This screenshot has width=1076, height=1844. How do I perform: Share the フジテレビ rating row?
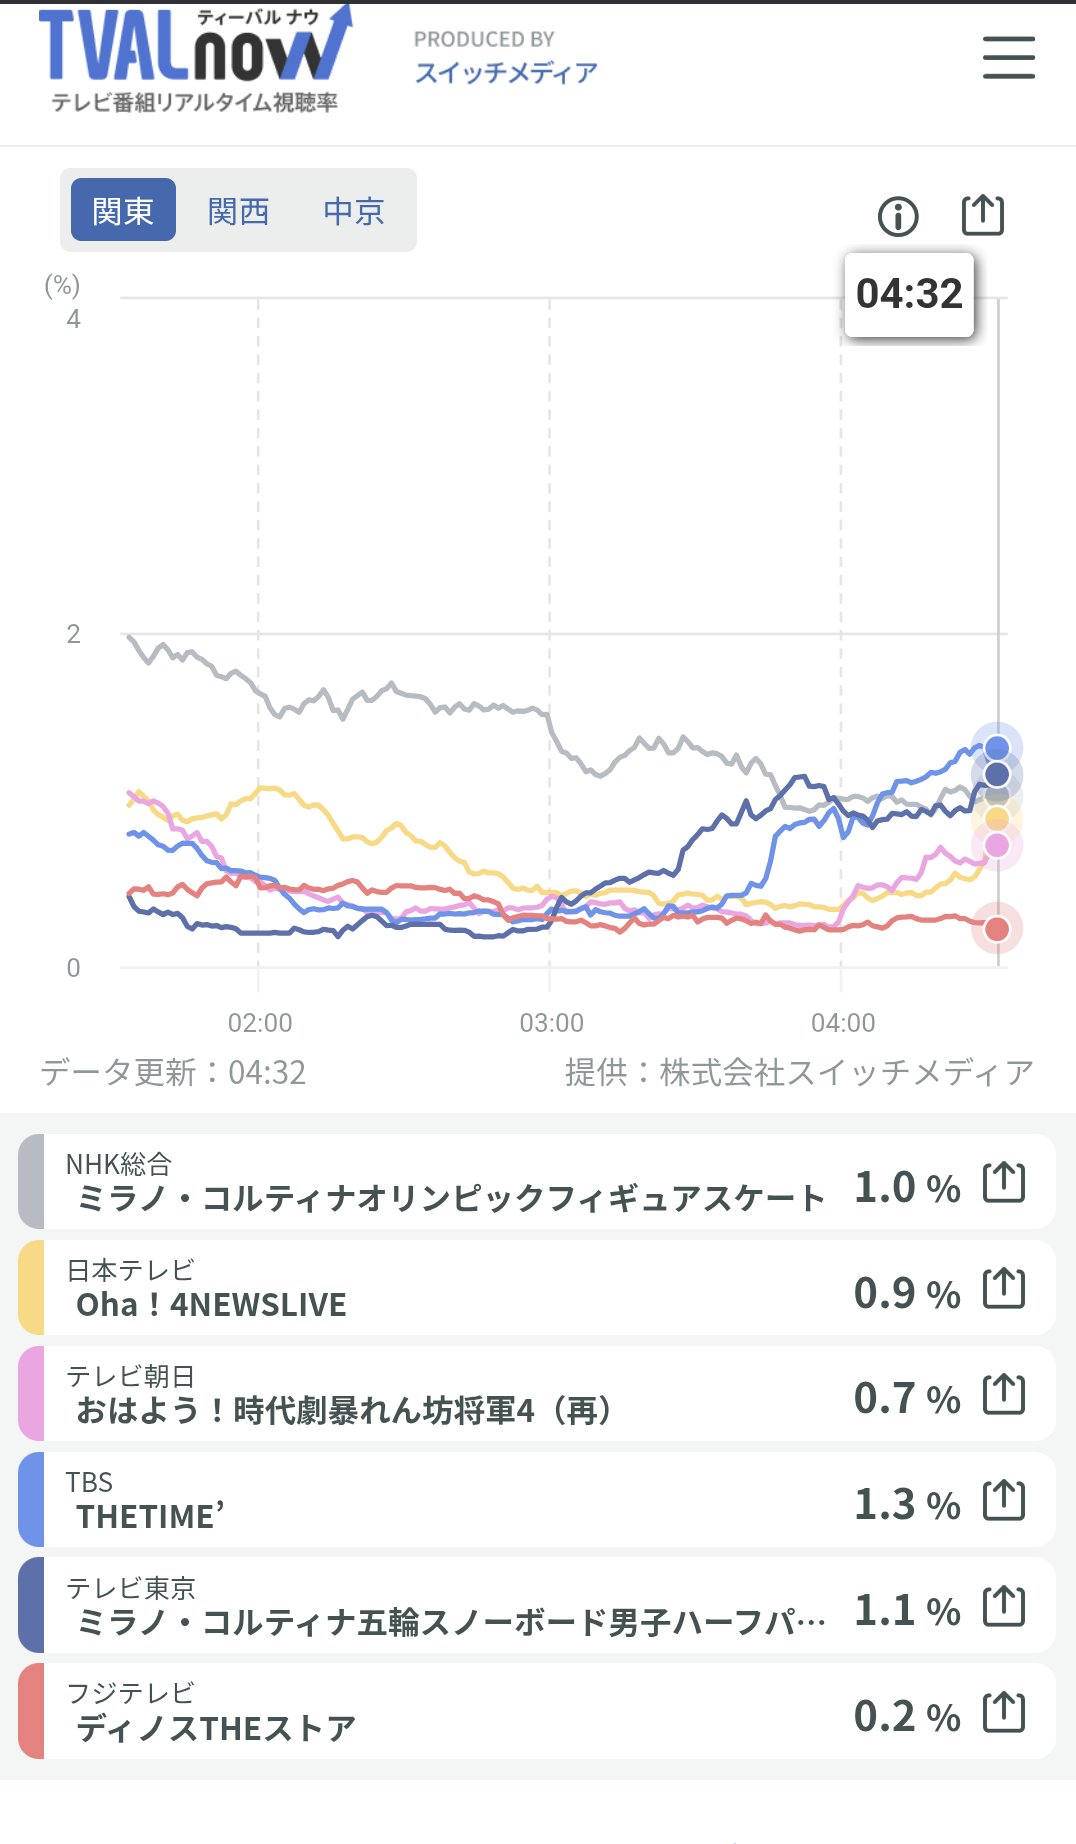(1004, 1712)
